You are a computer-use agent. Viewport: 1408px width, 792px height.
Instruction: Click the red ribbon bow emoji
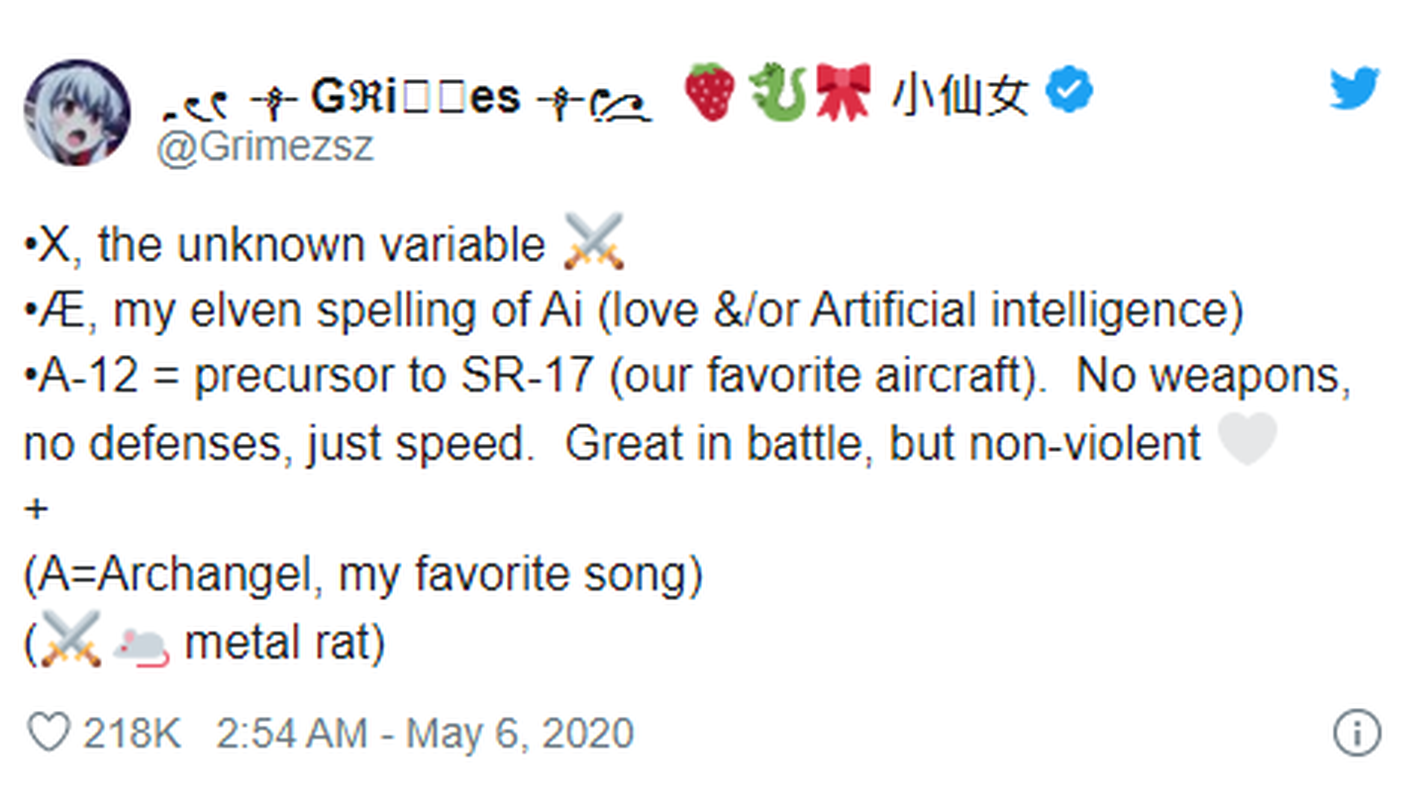(x=843, y=93)
